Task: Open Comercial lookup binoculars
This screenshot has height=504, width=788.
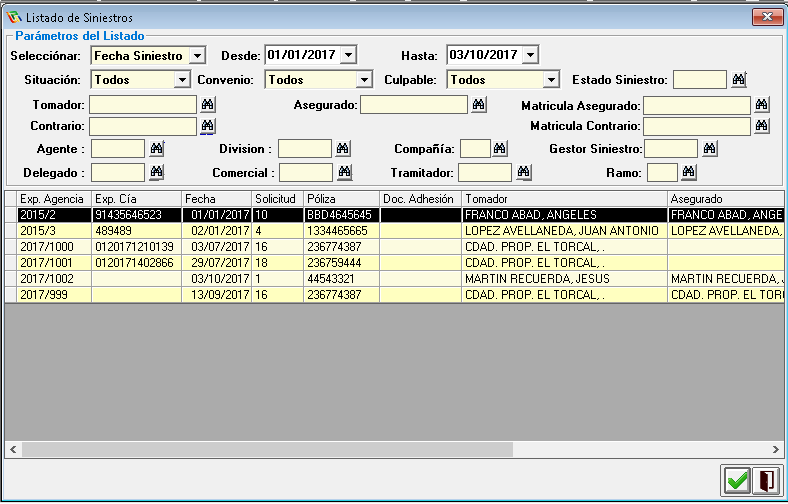Action: (x=344, y=172)
